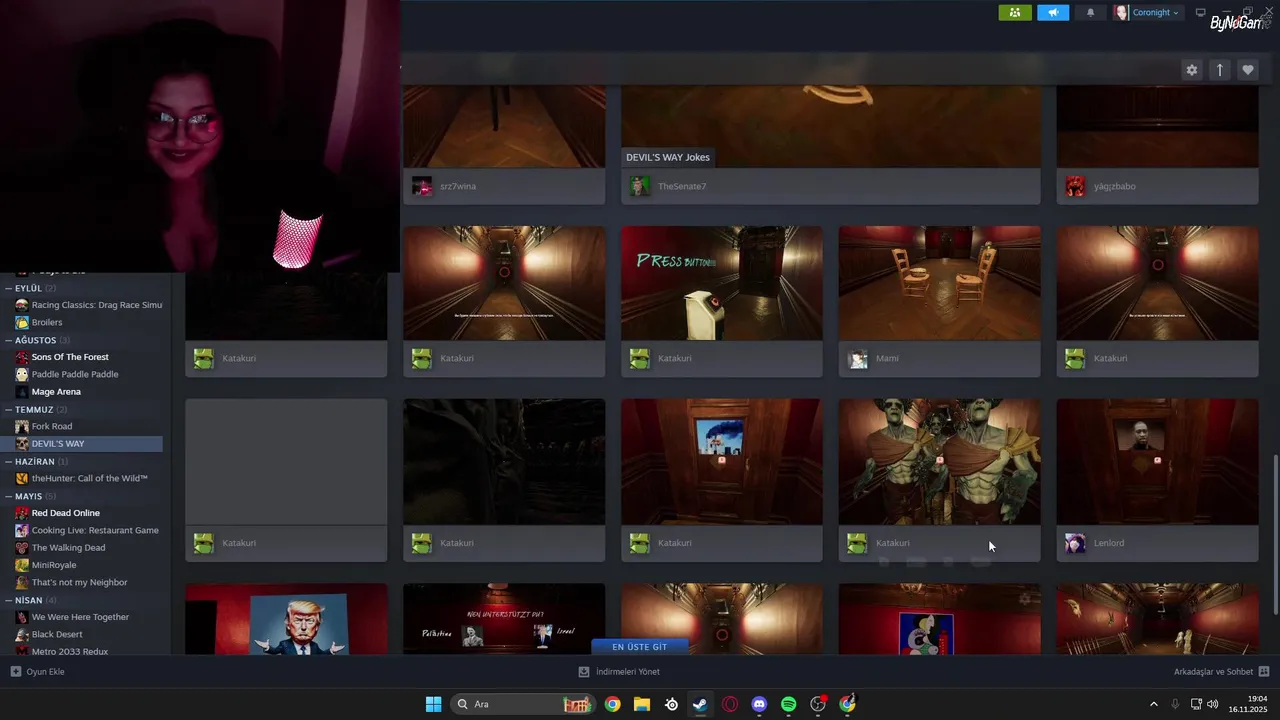Open the Coronight account dropdown
Viewport: 1280px width, 720px height.
point(1147,13)
